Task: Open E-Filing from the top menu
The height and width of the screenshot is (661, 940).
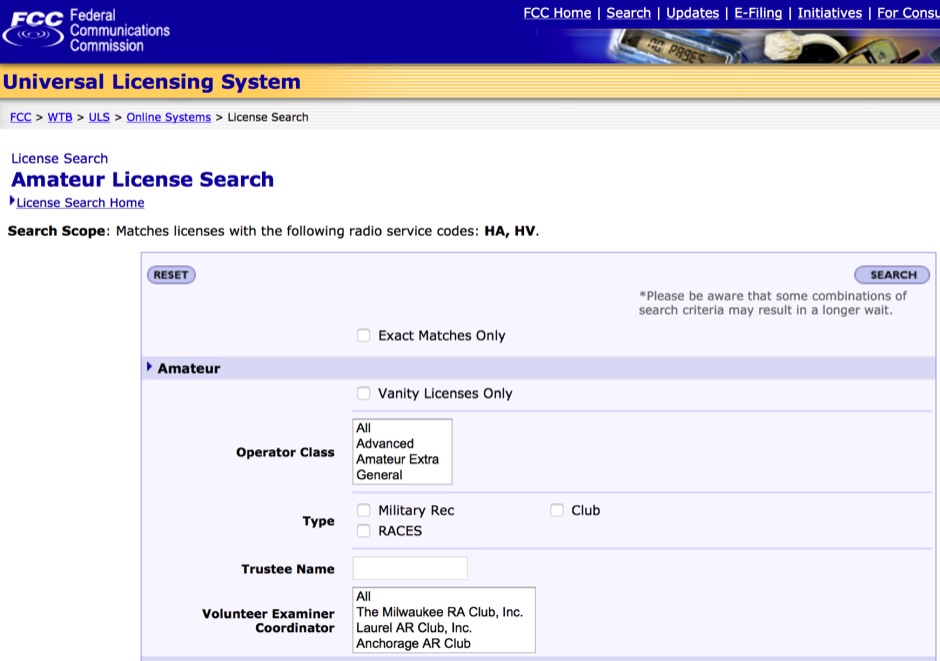Action: (x=758, y=13)
